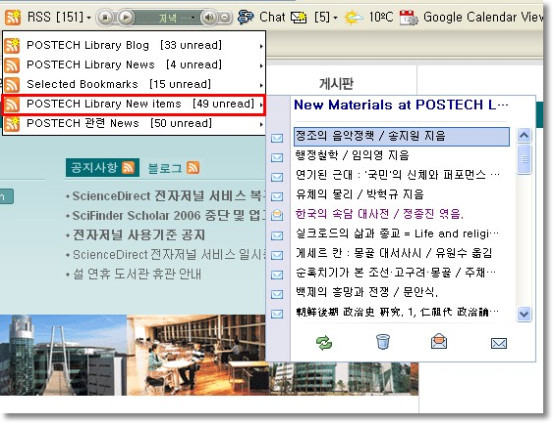Open 설 연휴 도서관 휴관 안내 link

137,274
